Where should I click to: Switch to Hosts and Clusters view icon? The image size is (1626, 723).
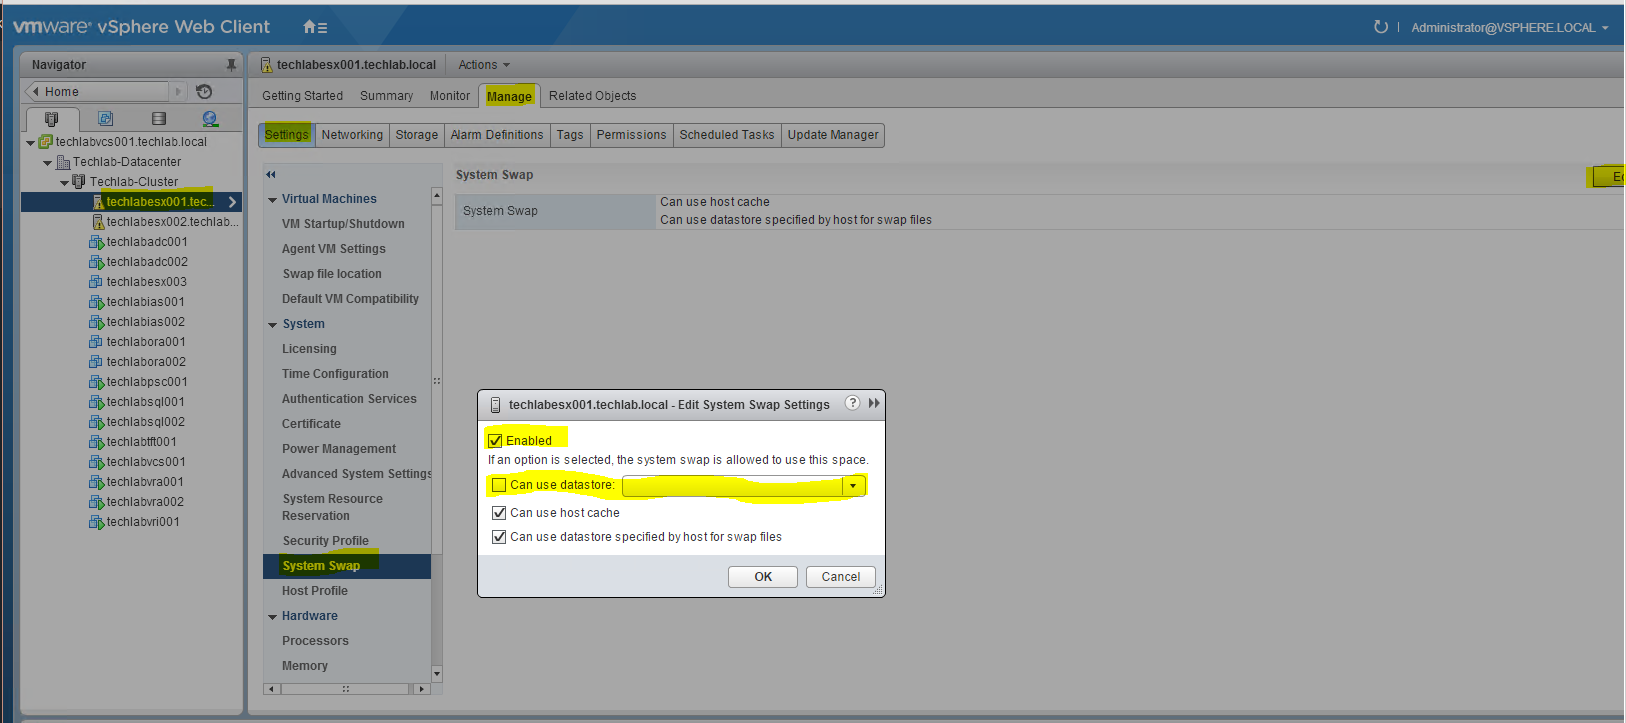click(52, 119)
